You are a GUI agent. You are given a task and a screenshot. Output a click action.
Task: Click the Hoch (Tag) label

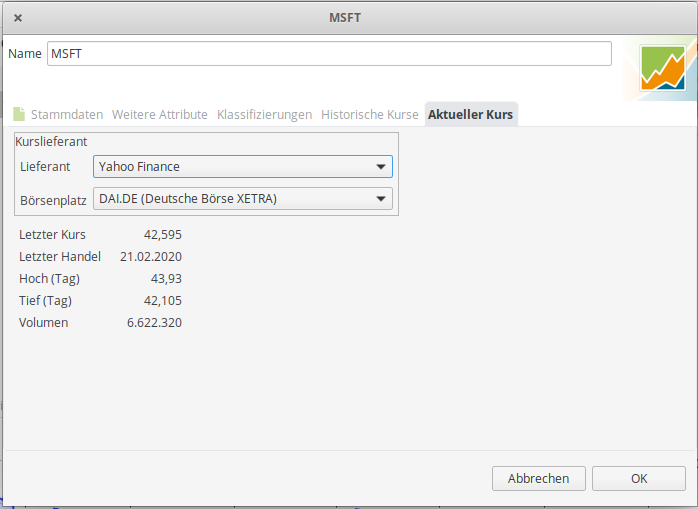(x=49, y=279)
